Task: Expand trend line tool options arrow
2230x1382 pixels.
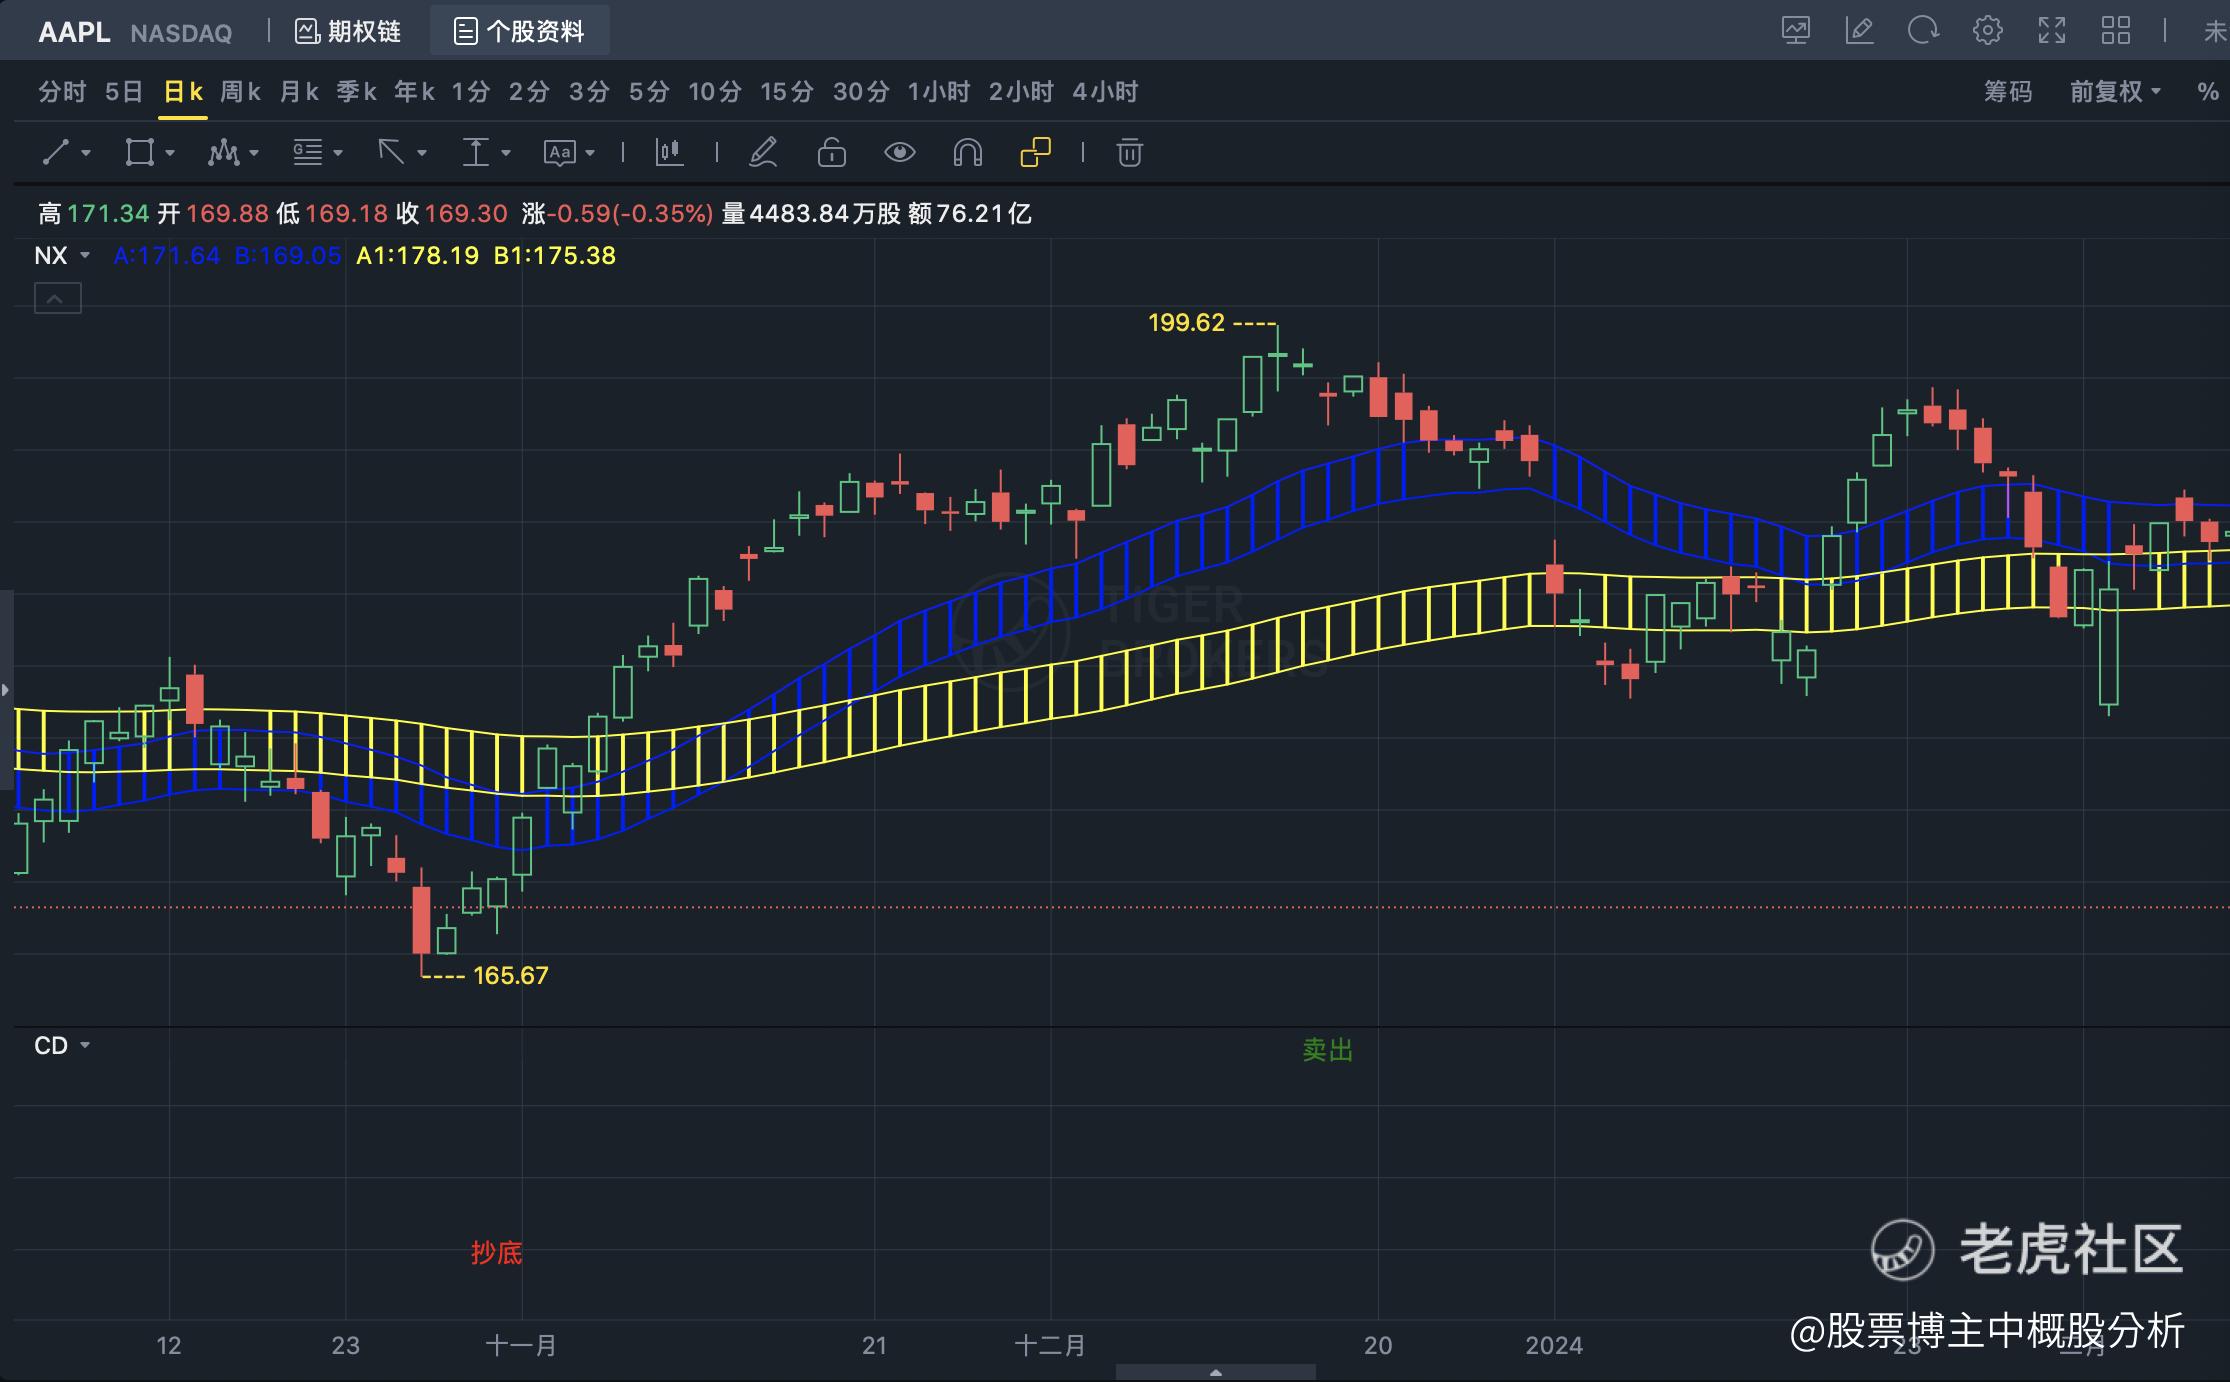Action: (86, 153)
